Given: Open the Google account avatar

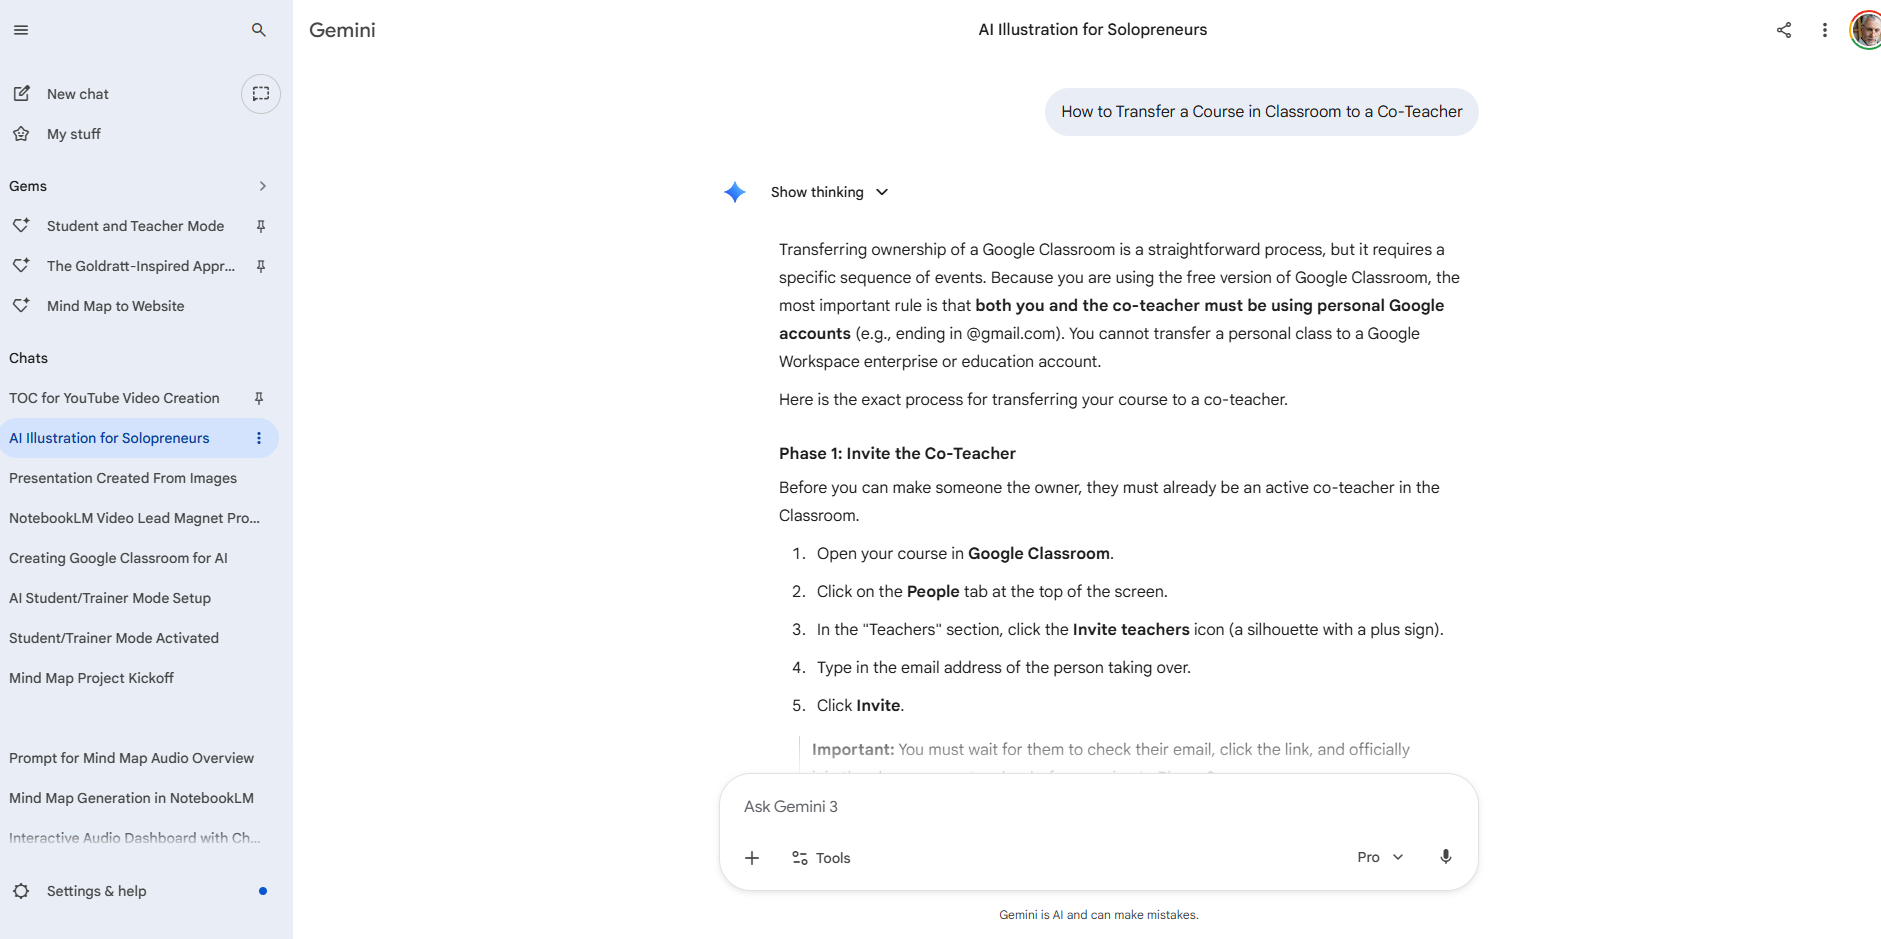Looking at the screenshot, I should pyautogui.click(x=1865, y=30).
